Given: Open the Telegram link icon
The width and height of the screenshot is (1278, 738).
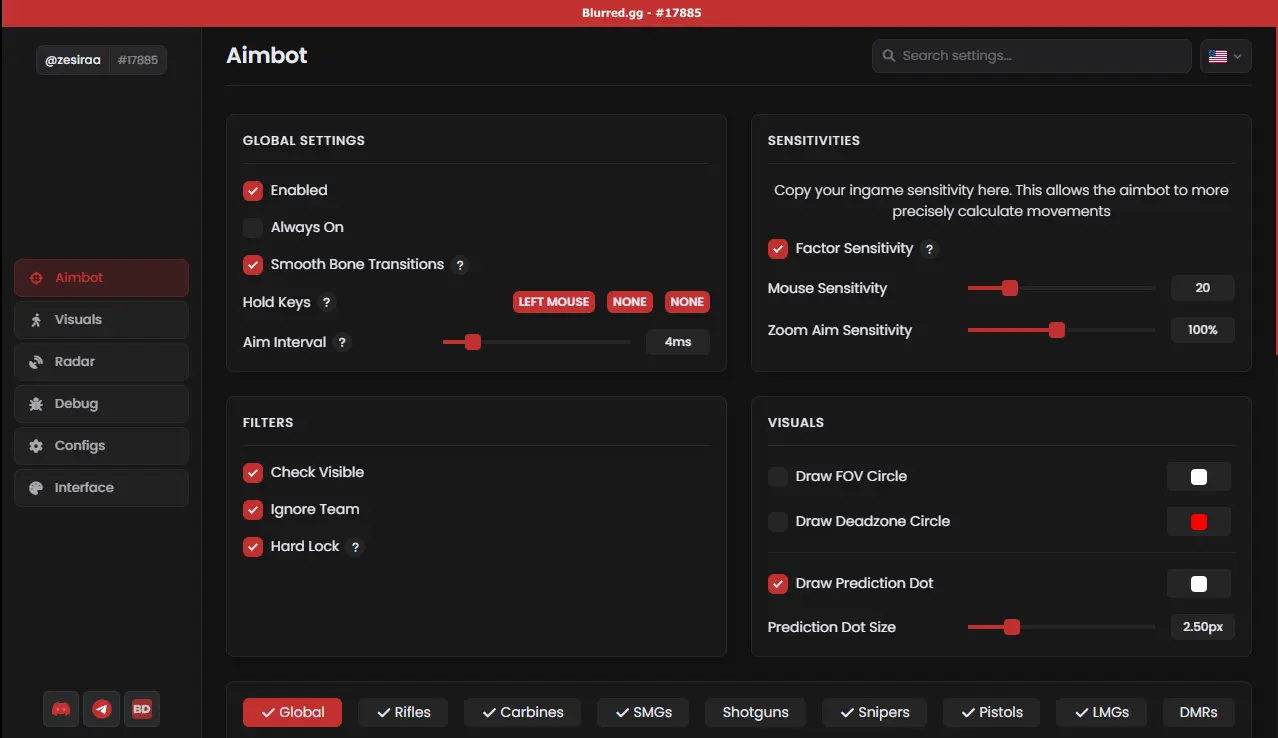Looking at the screenshot, I should (x=101, y=709).
